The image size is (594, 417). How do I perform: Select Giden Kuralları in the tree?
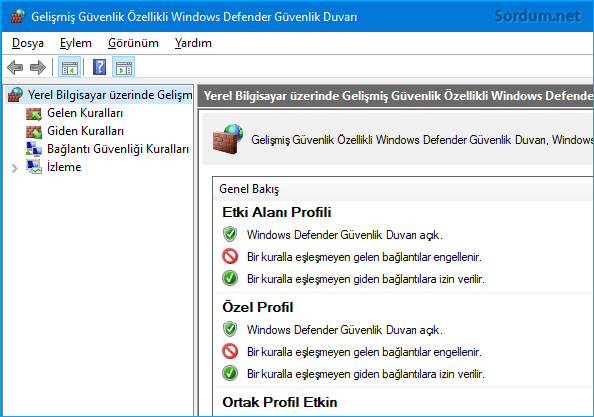click(85, 131)
